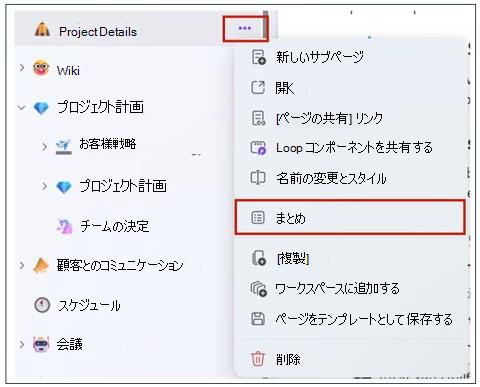Click the Loop component share icon
Image resolution: width=480 pixels, height=387 pixels.
point(258,148)
